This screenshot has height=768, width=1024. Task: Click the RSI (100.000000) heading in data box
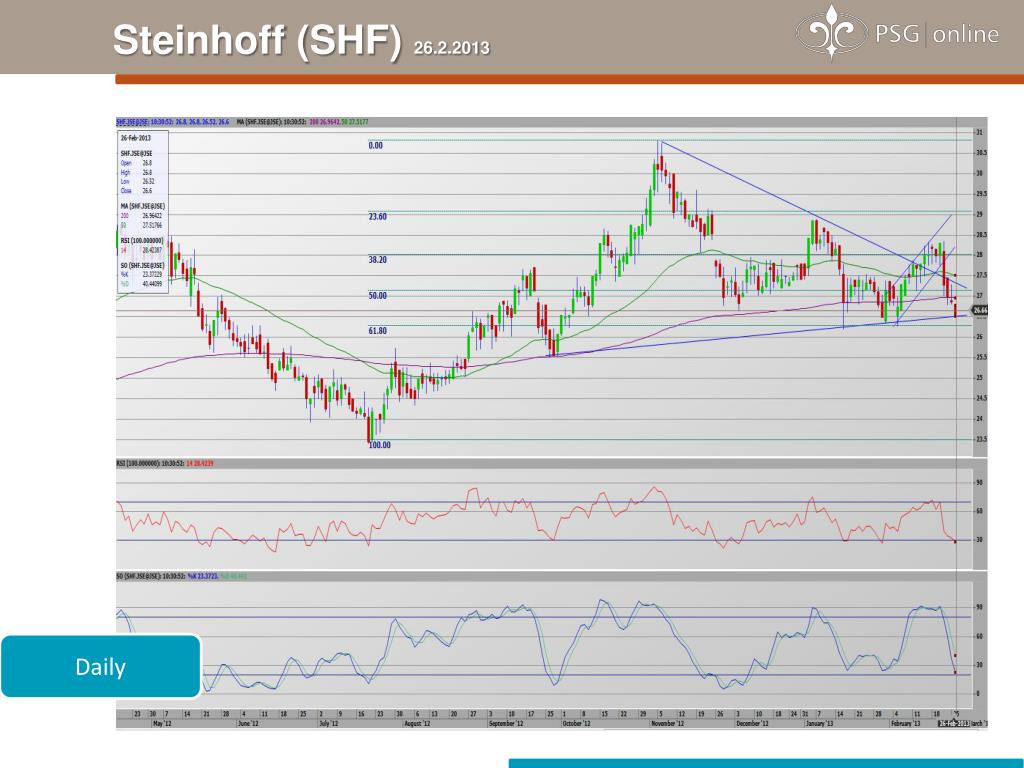tap(142, 241)
